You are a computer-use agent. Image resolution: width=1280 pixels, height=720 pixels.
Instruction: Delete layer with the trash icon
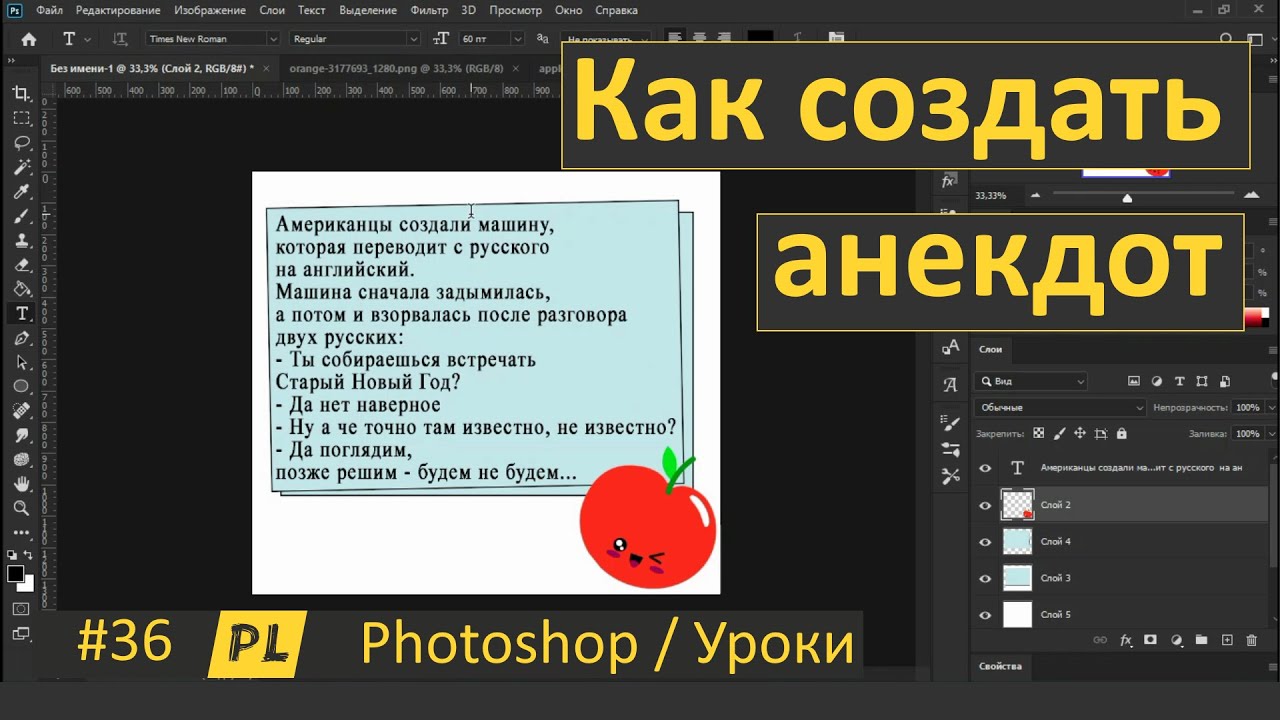point(1251,640)
